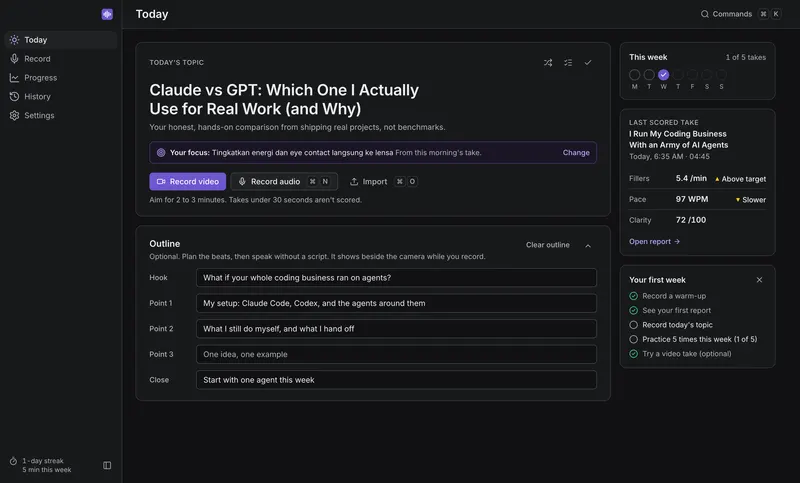
Task: Toggle Record today's topic checklist item
Action: coord(671,325)
